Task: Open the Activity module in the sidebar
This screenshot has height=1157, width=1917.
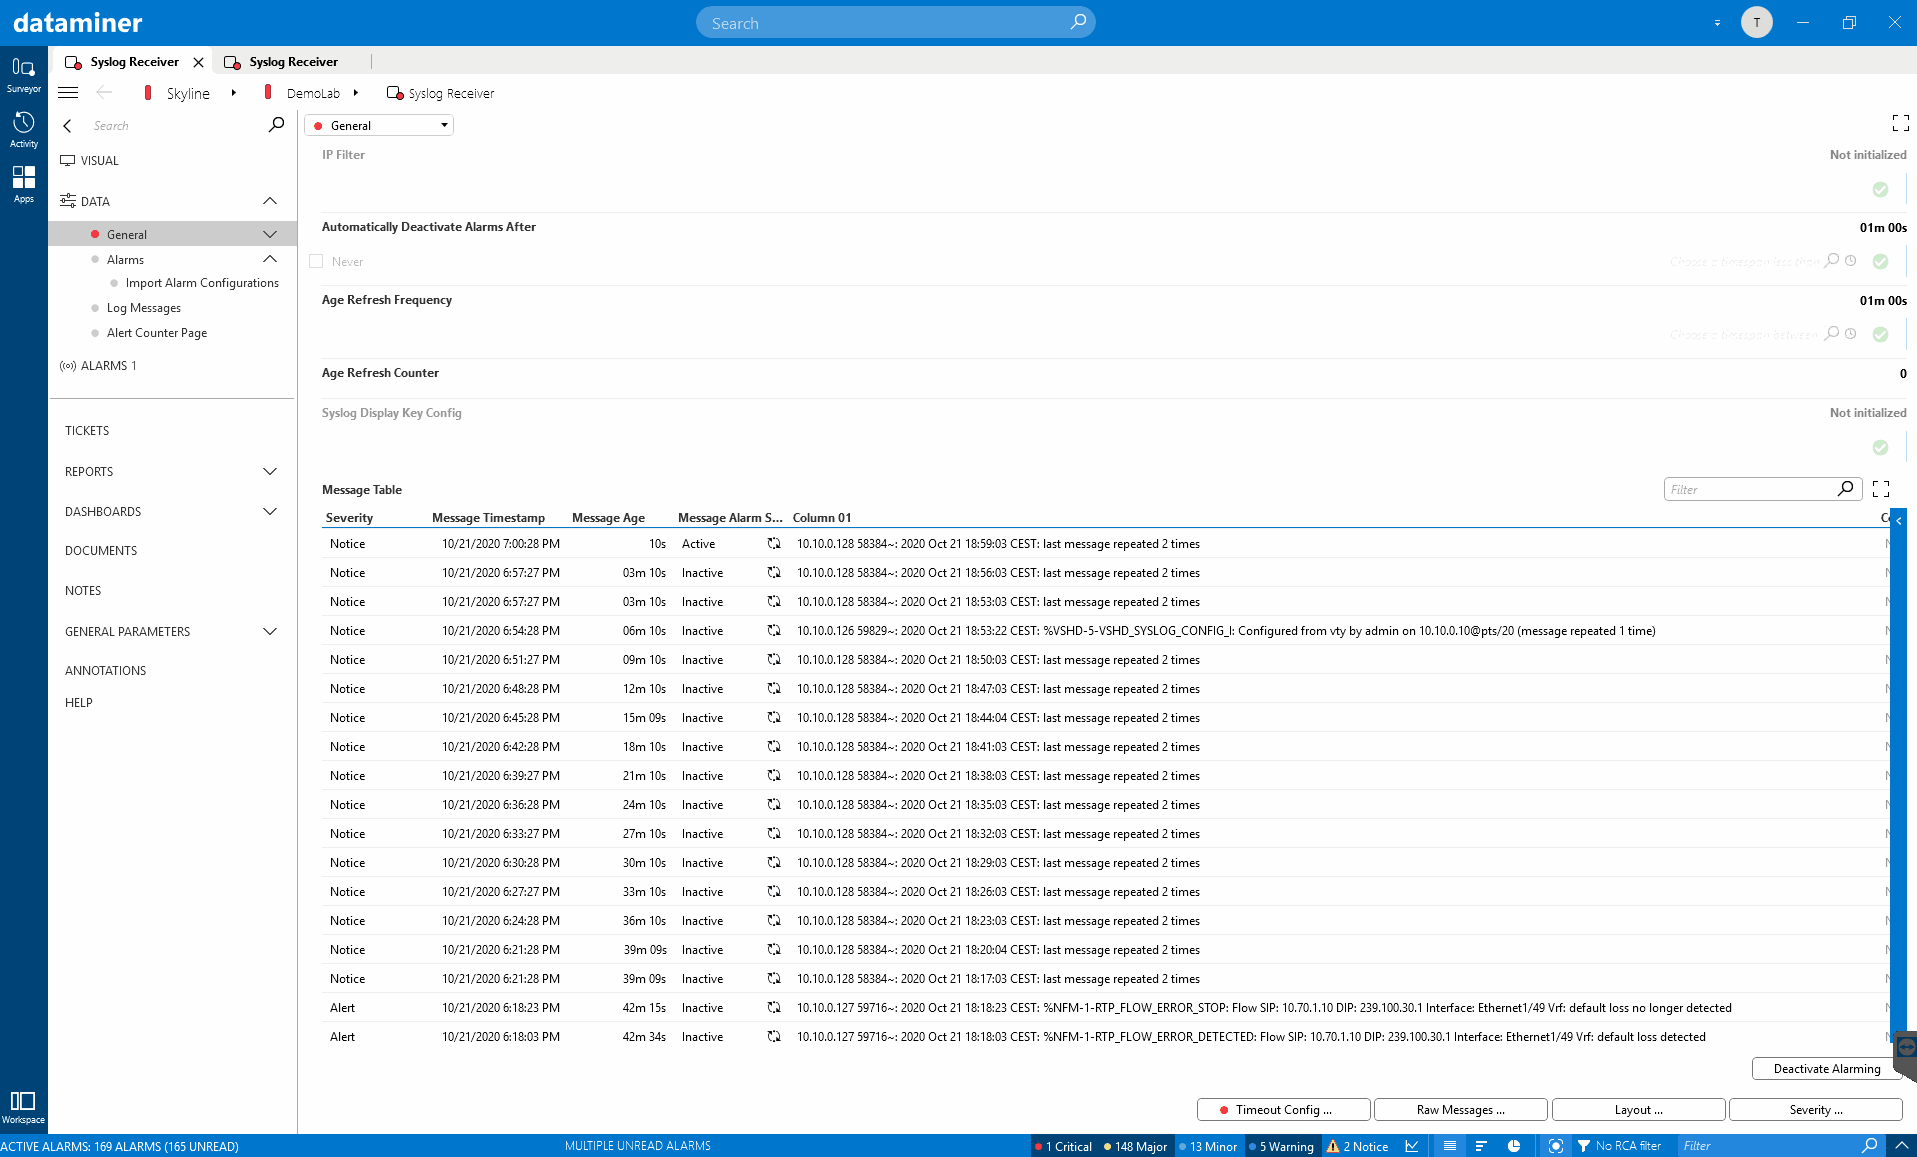Action: click(23, 127)
